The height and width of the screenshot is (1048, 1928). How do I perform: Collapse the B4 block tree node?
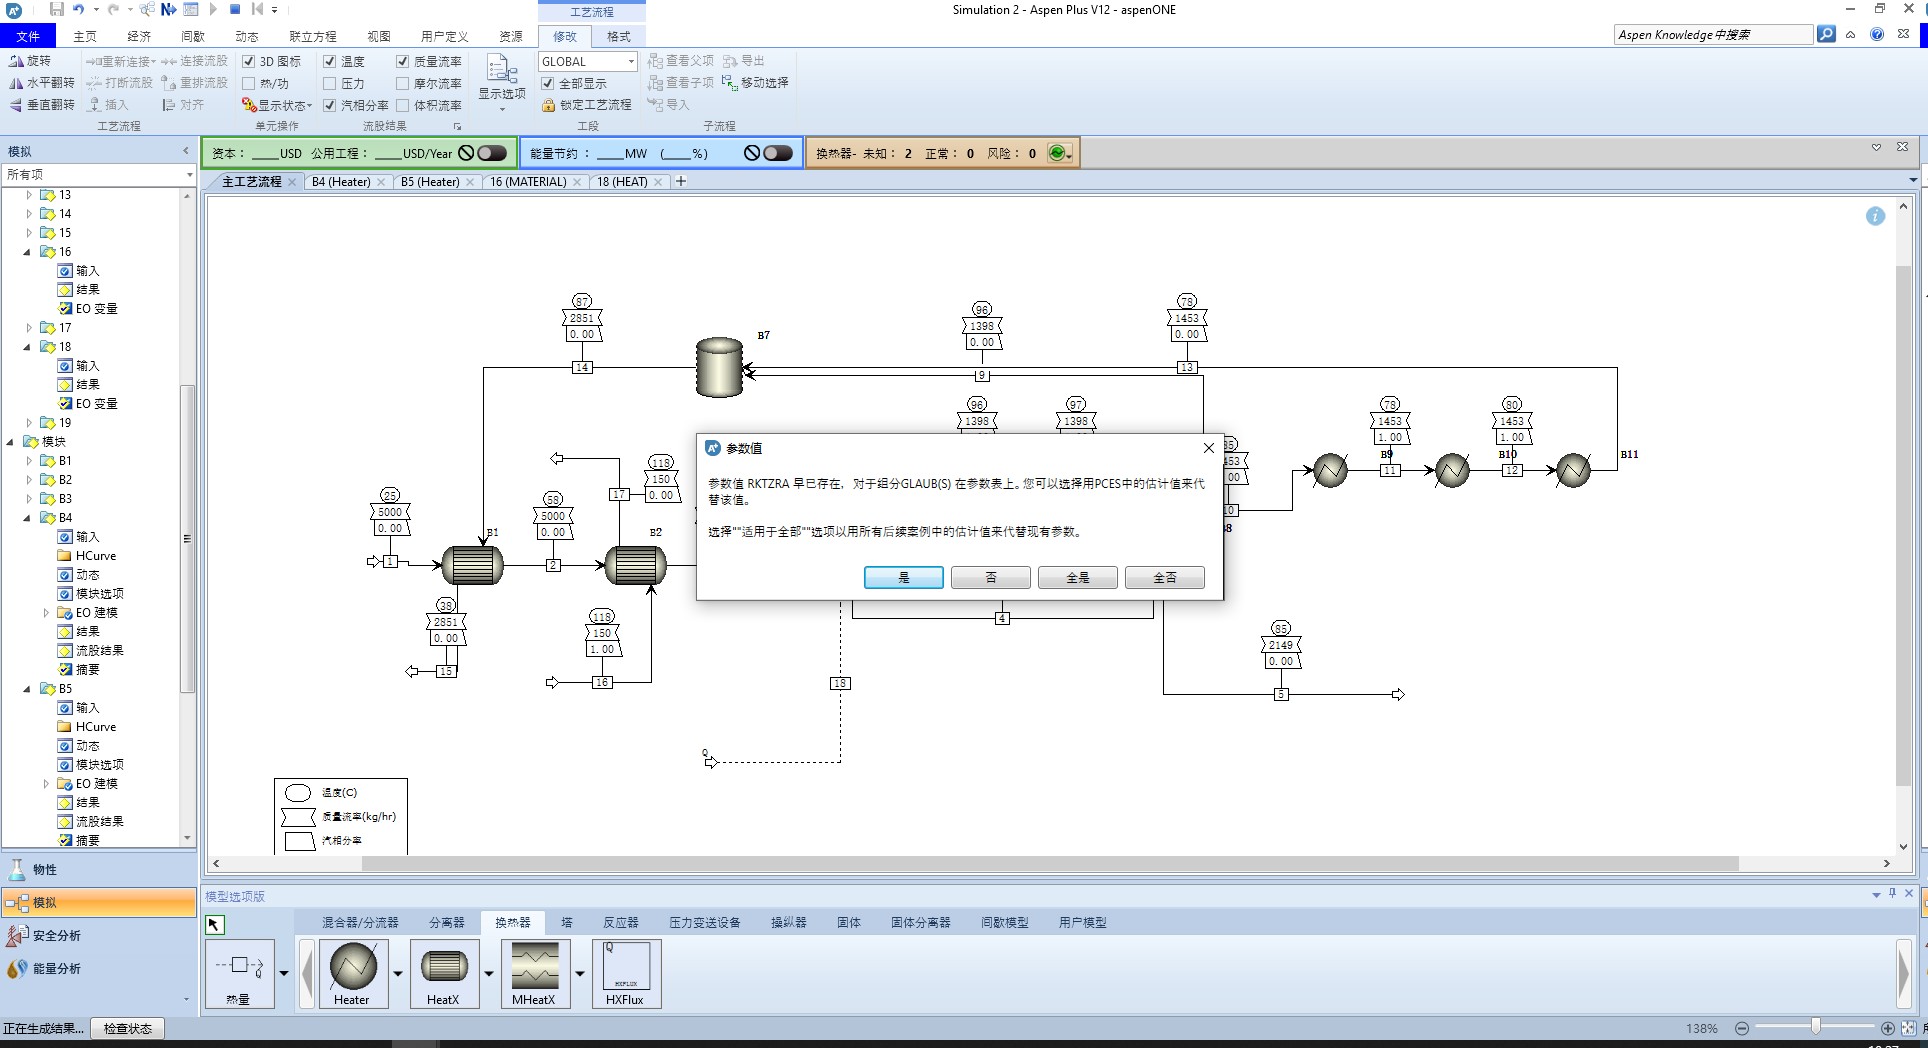[28, 518]
